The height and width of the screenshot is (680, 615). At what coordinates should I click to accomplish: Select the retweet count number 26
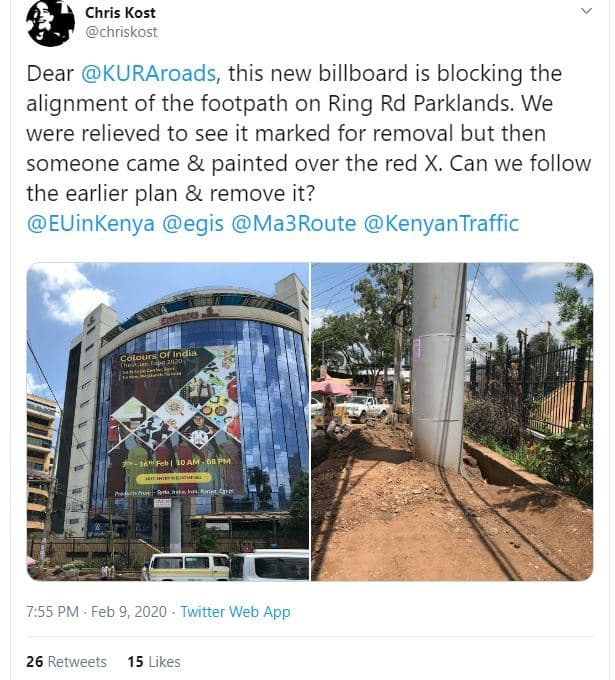pyautogui.click(x=35, y=662)
